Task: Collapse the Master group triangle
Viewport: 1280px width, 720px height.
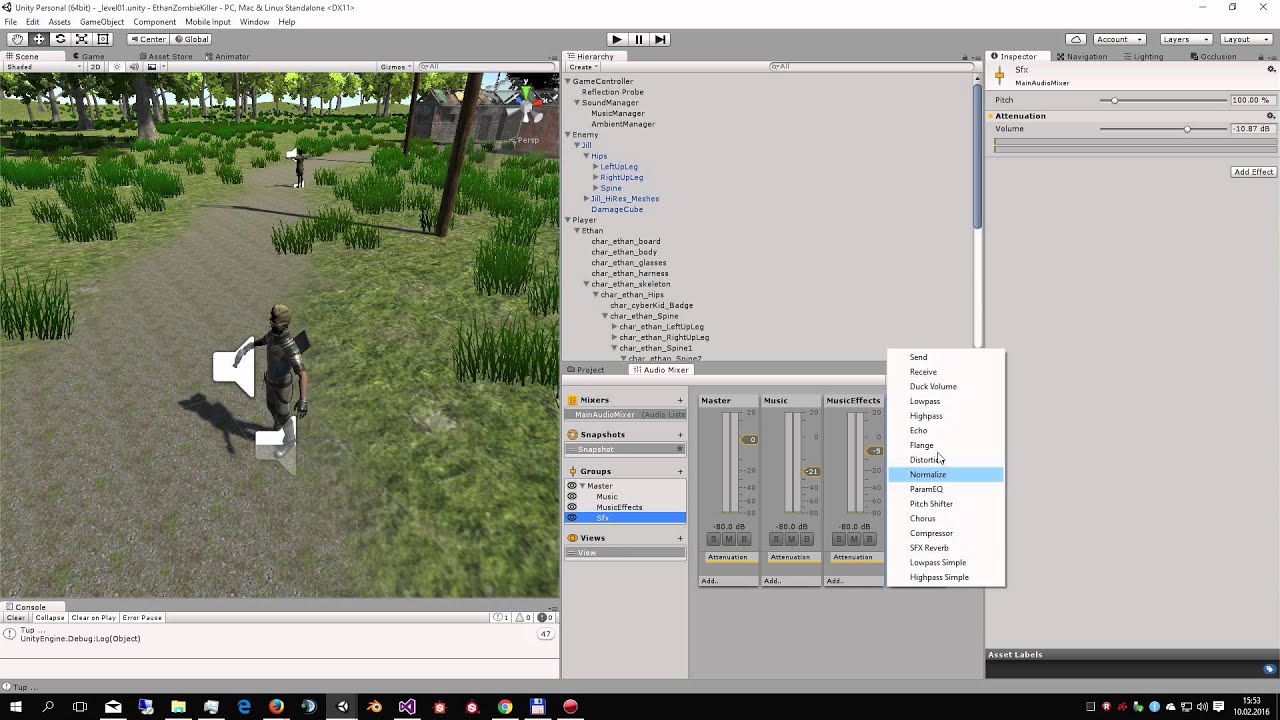Action: (582, 486)
